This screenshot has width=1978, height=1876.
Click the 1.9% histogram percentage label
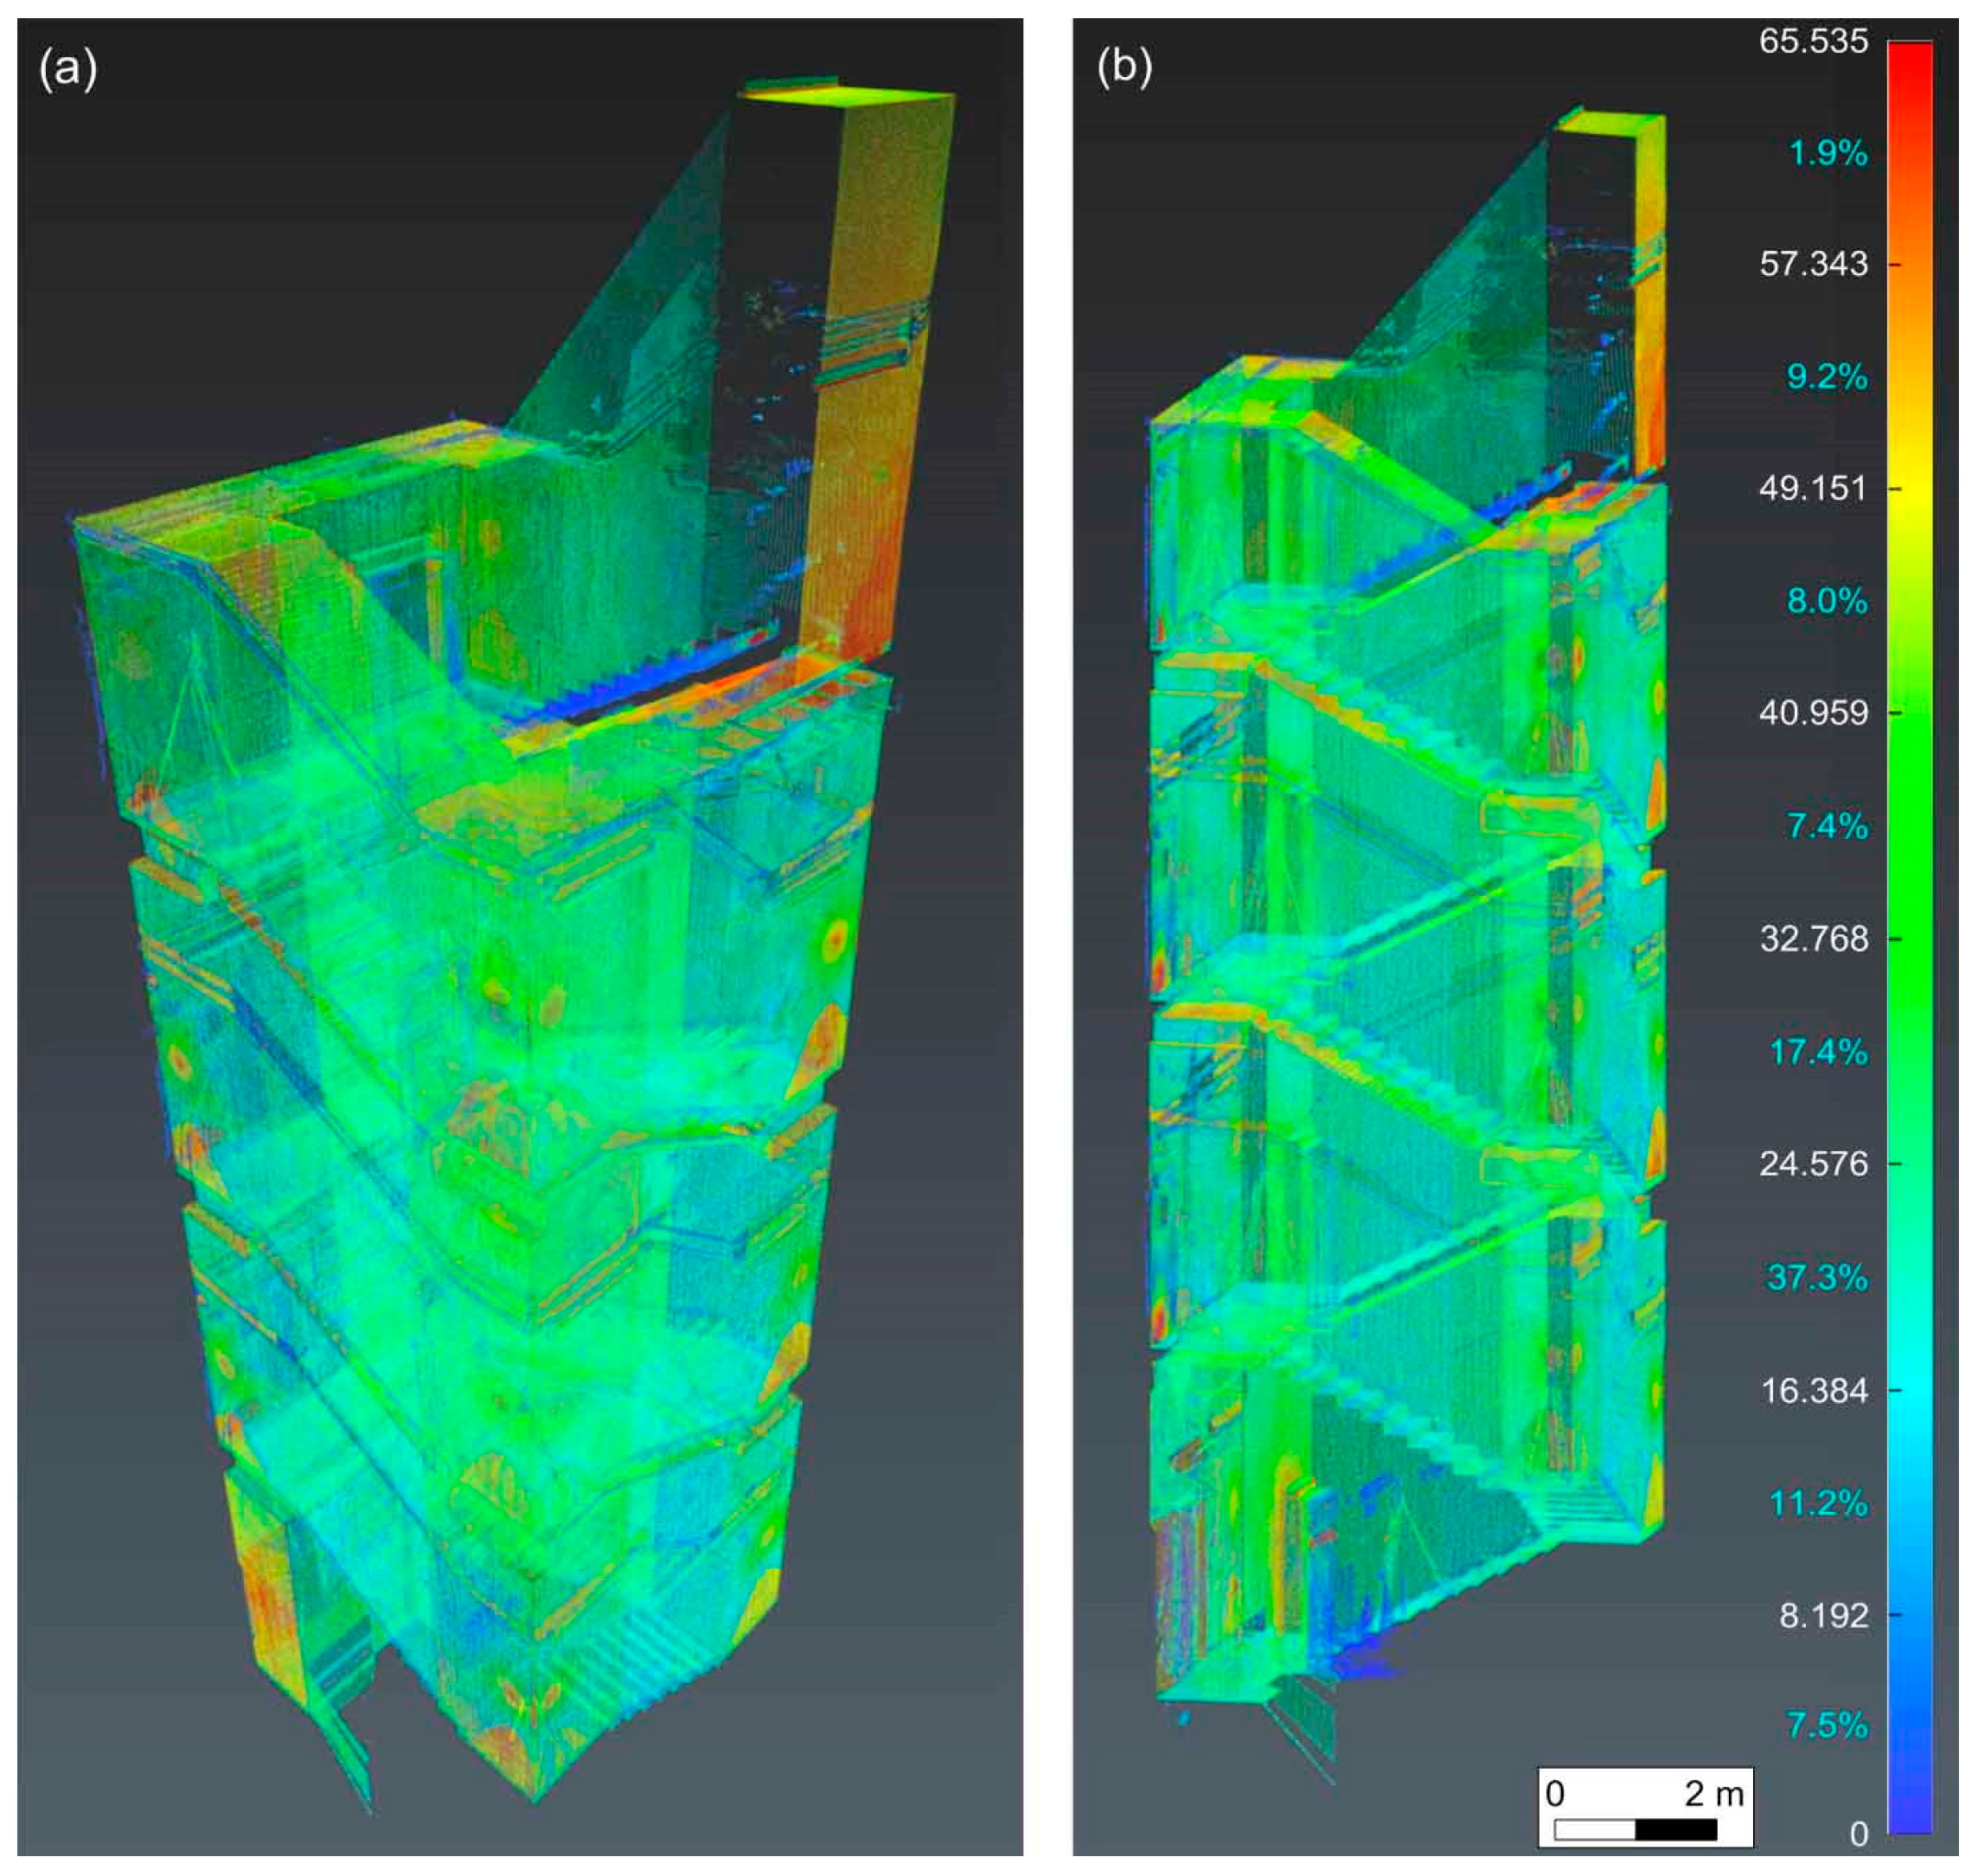(x=1827, y=153)
